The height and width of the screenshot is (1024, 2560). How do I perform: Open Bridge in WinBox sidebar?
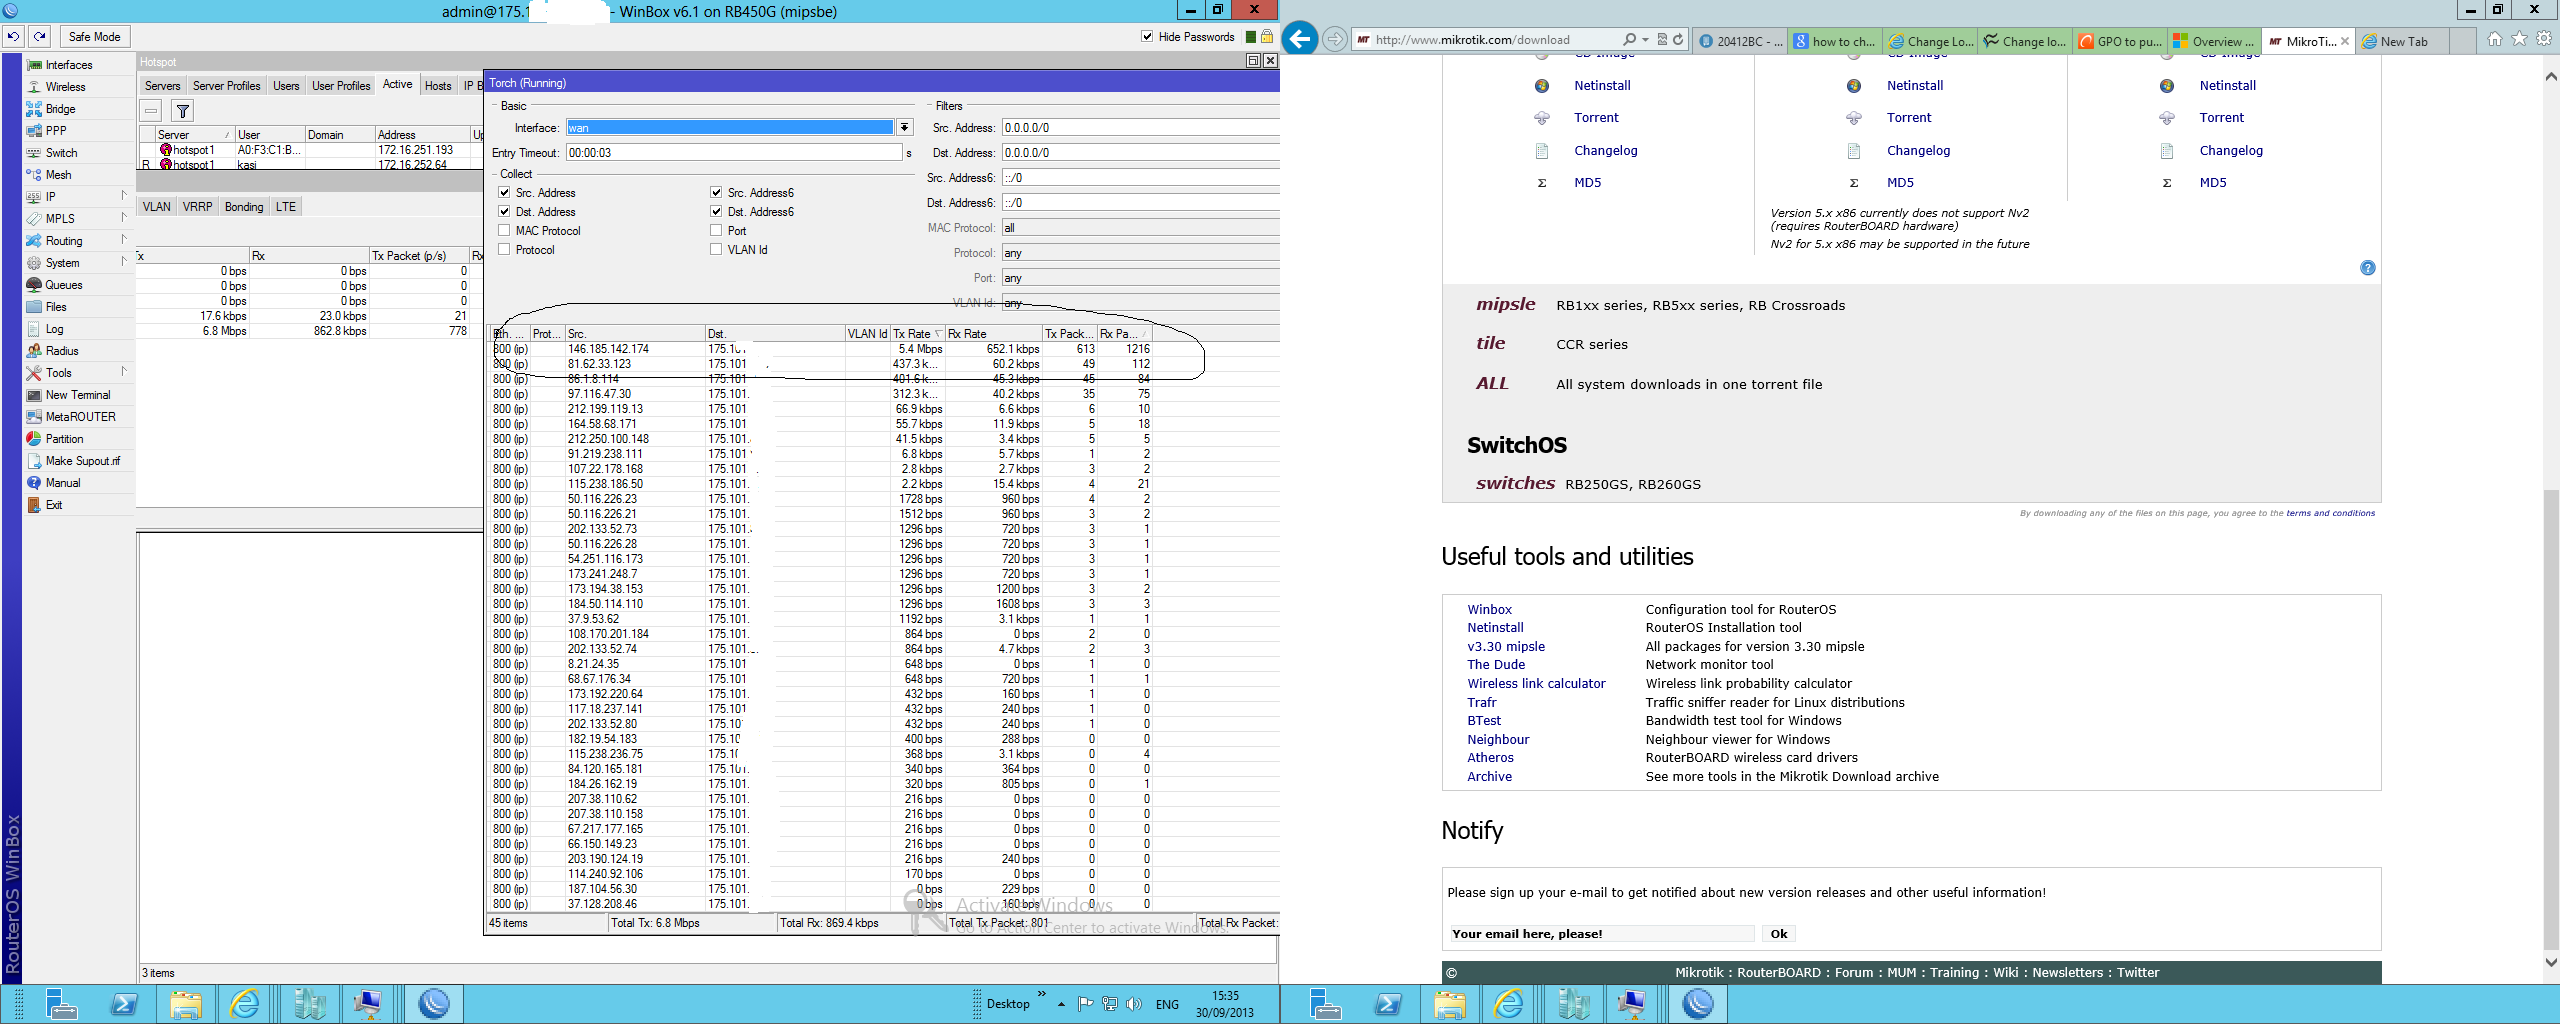(x=60, y=109)
